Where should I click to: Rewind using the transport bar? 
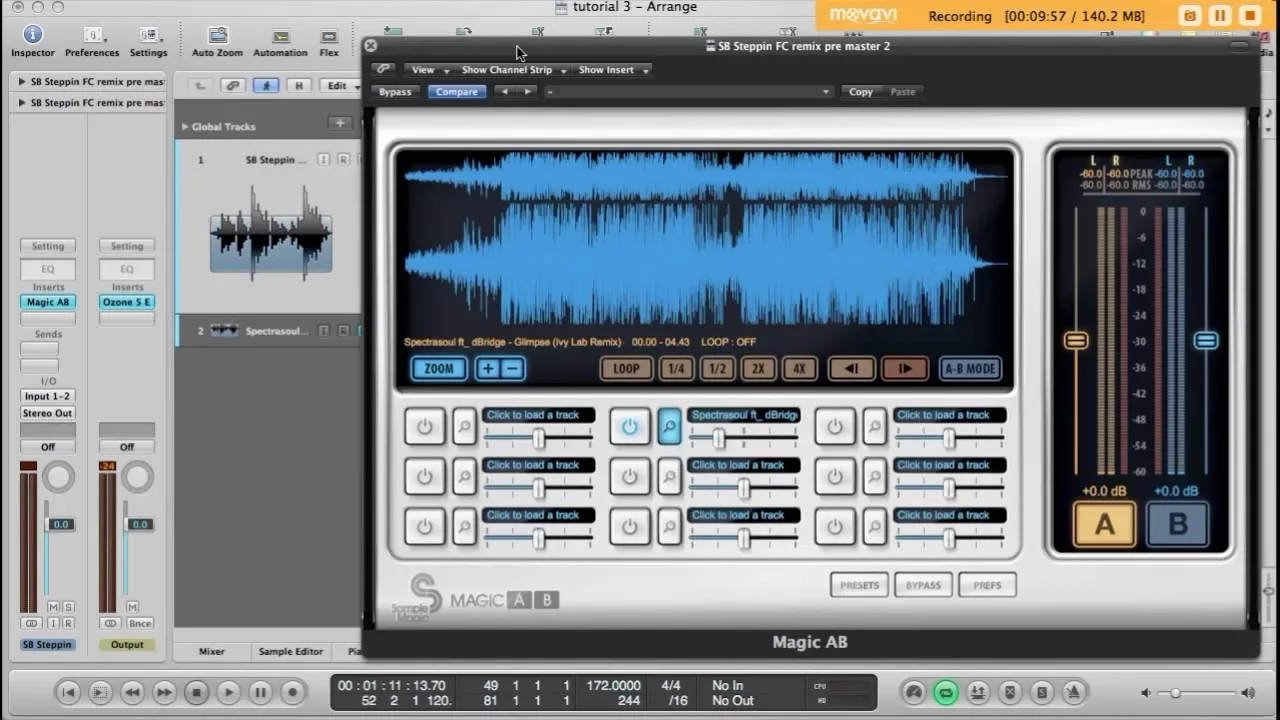click(132, 692)
